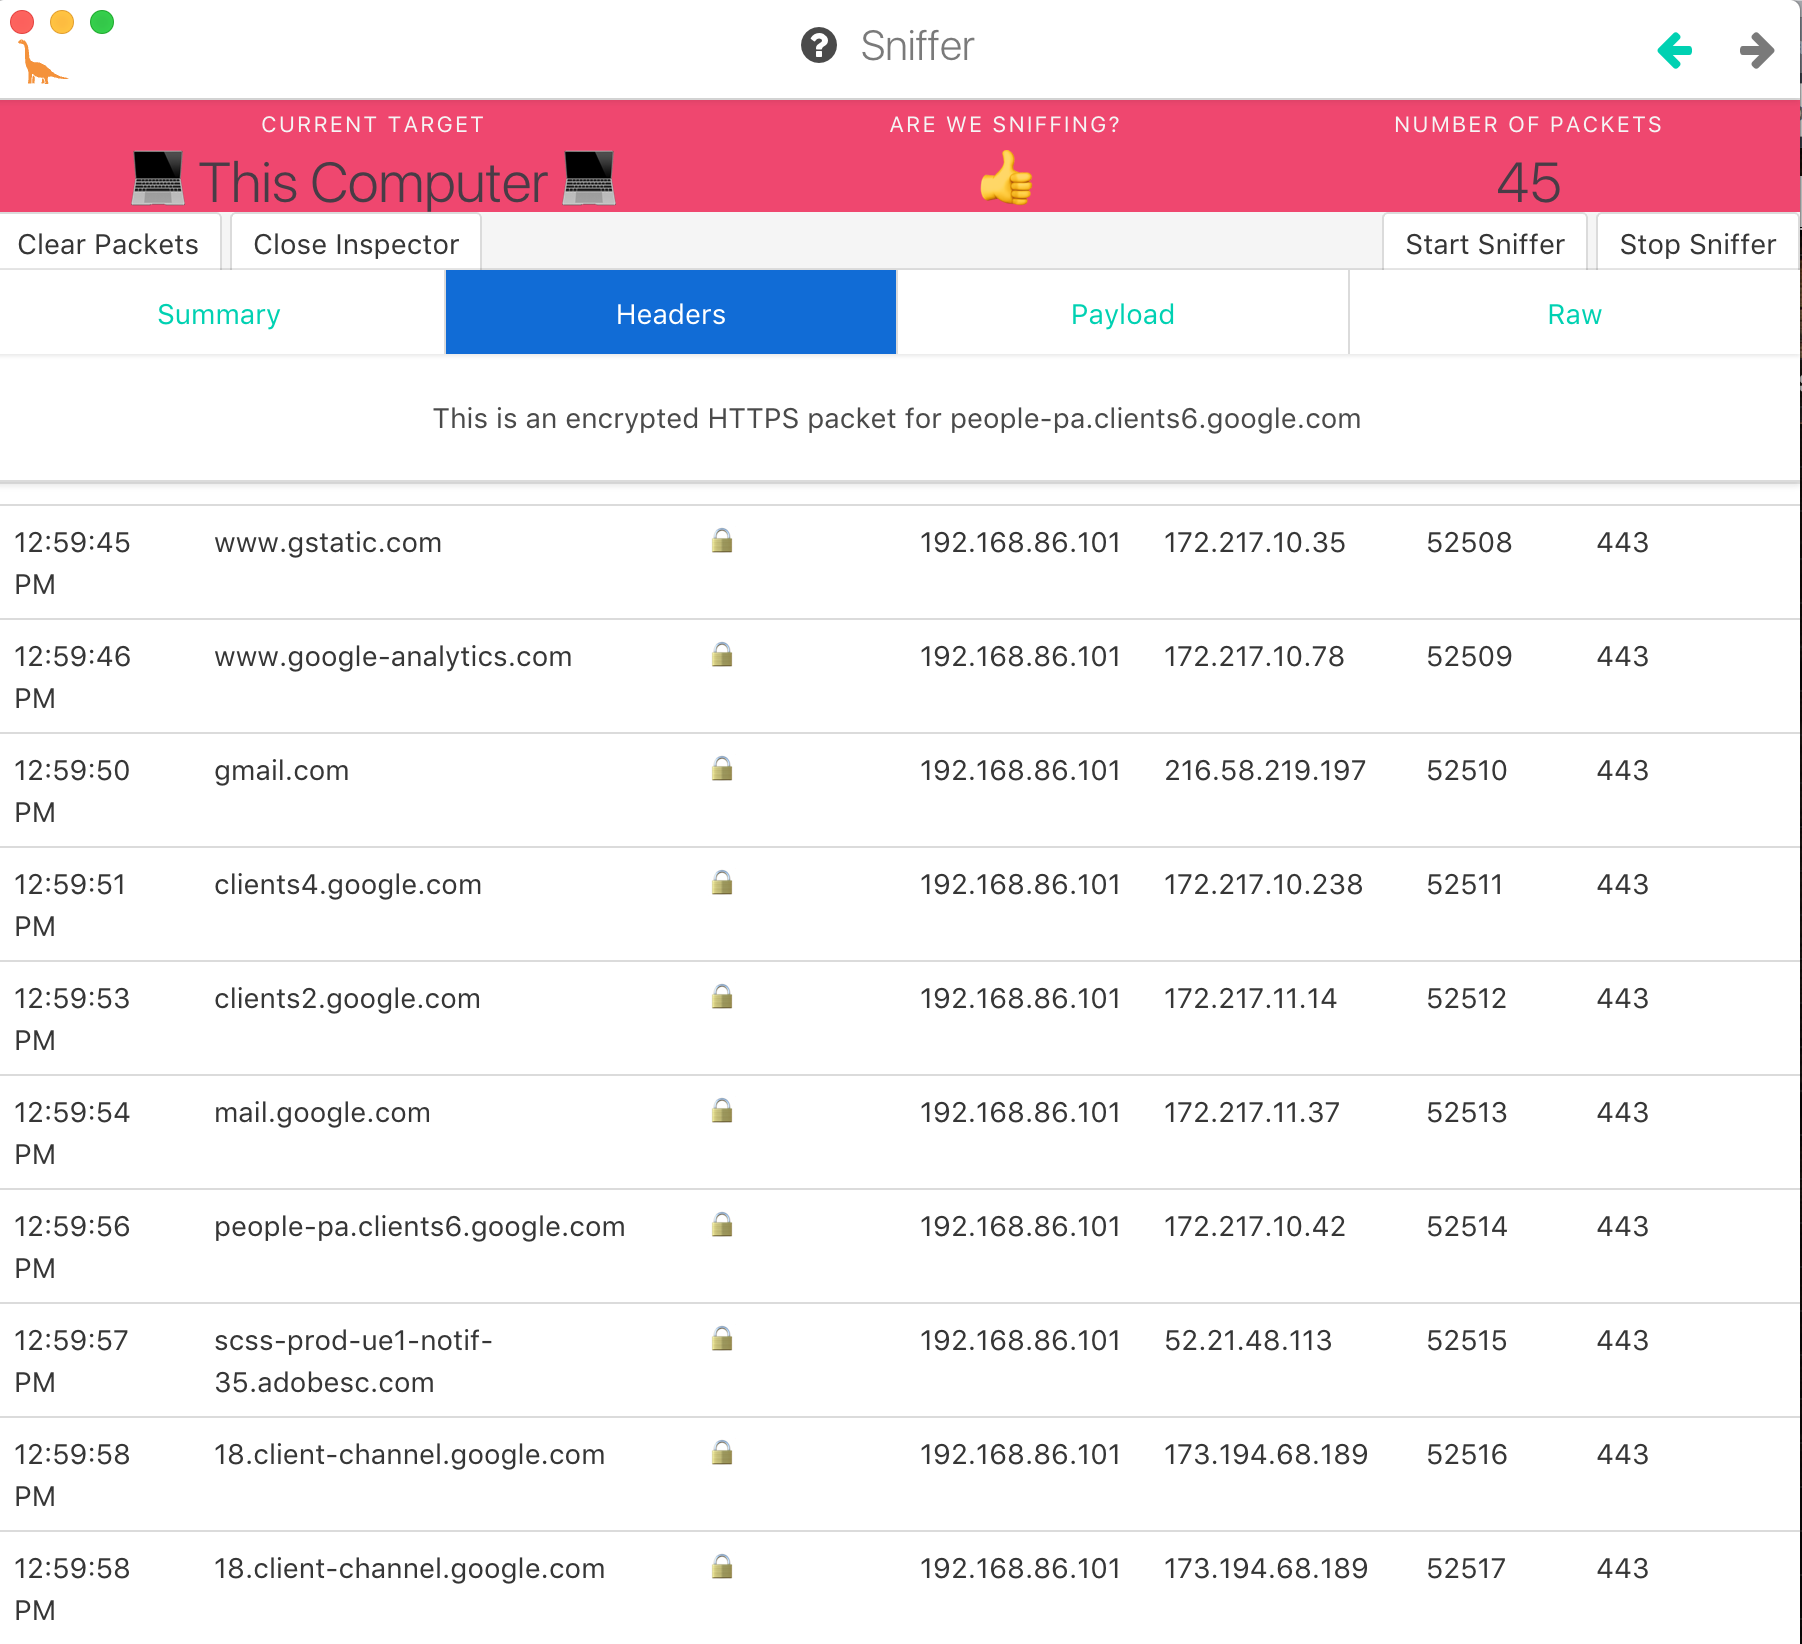Screen dimensions: 1802x1644
Task: Click the Start Sniffer button
Action: (x=1485, y=244)
